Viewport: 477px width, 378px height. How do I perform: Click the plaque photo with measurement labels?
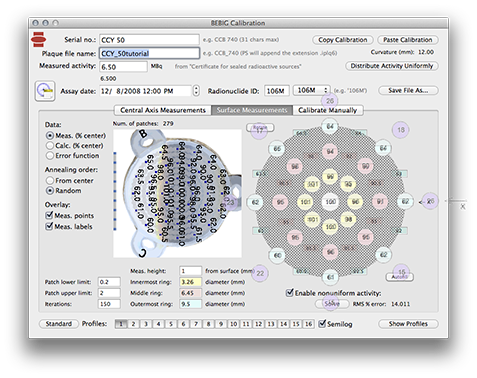tap(177, 193)
